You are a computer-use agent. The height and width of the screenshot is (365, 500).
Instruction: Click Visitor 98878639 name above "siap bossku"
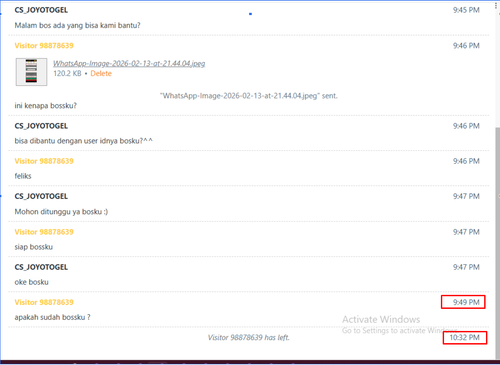click(44, 232)
